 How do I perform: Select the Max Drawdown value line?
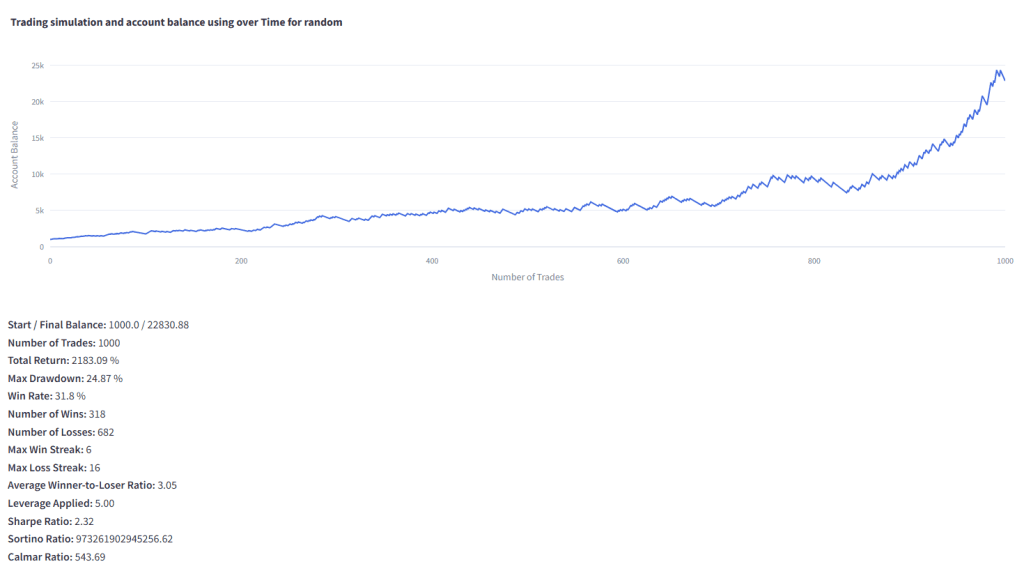[x=65, y=378]
